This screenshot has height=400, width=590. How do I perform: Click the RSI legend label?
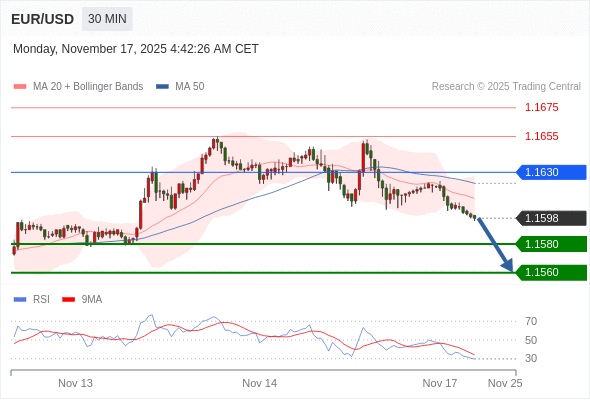point(41,300)
